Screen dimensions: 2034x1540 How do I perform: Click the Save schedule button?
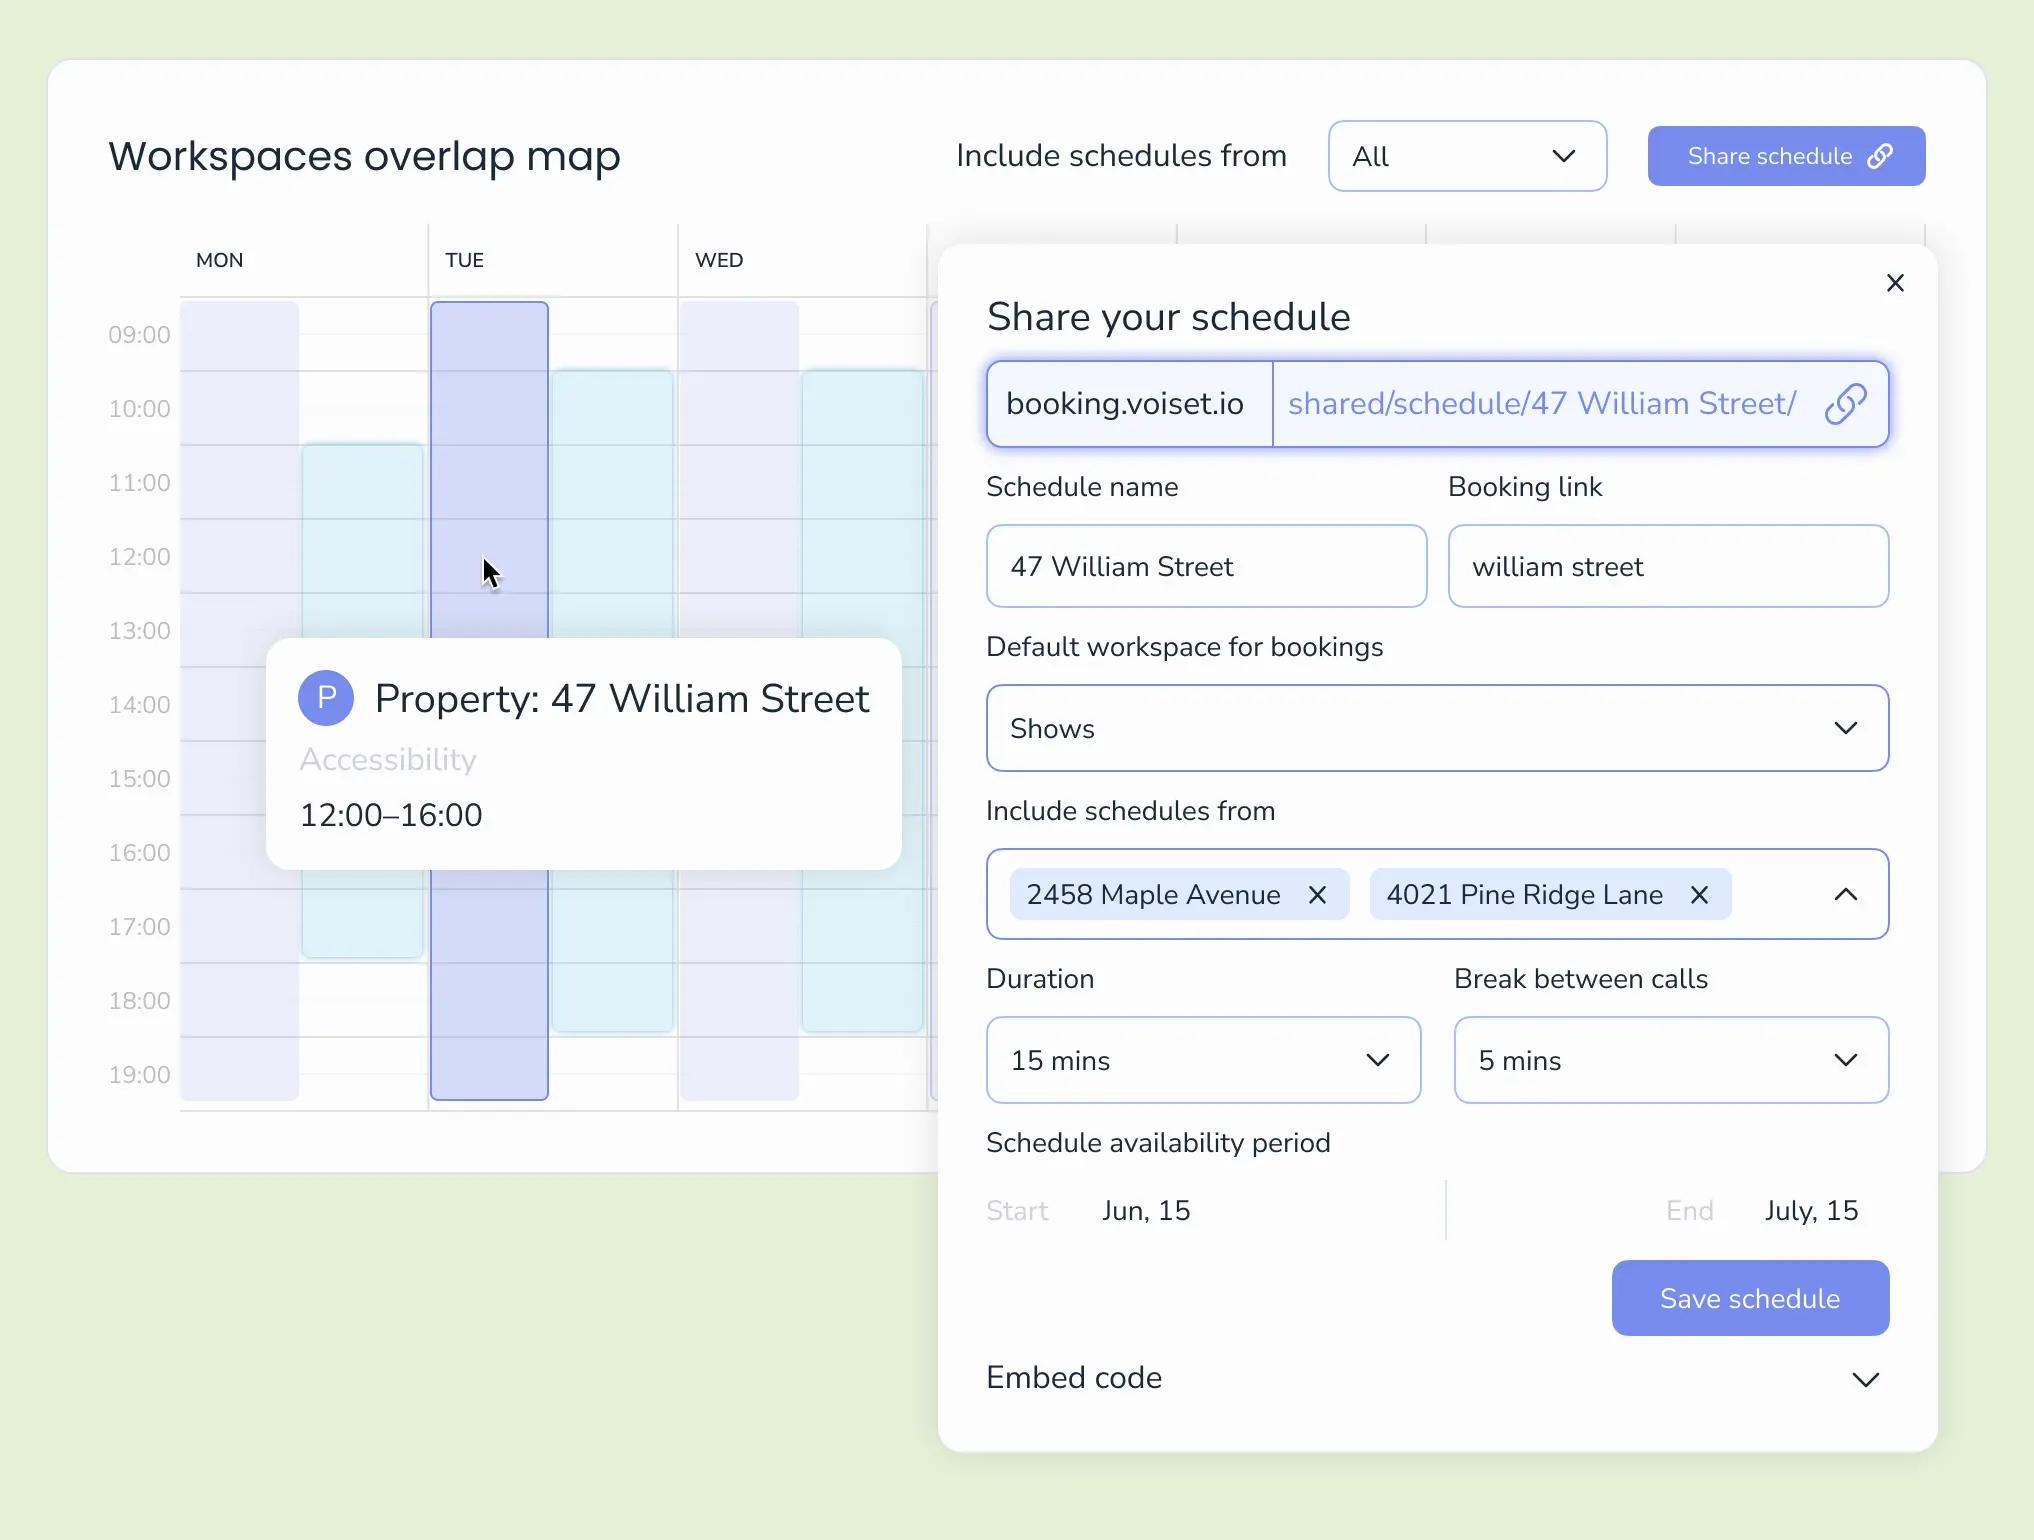[1750, 1298]
